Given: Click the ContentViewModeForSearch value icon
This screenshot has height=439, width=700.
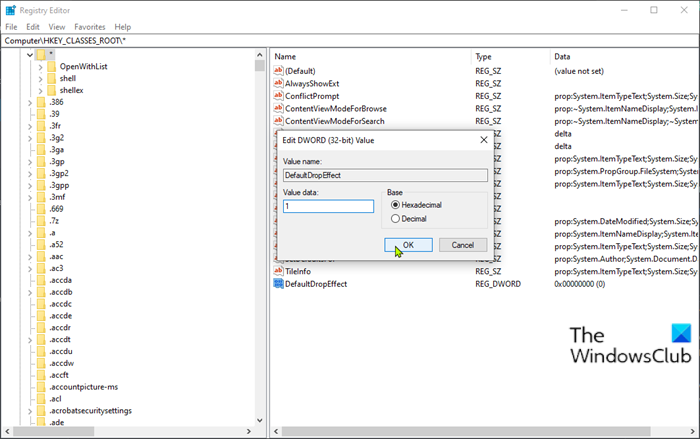Looking at the screenshot, I should (x=279, y=121).
